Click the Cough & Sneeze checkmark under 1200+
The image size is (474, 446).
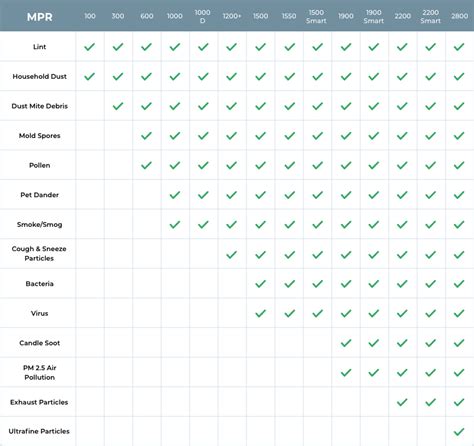[231, 255]
